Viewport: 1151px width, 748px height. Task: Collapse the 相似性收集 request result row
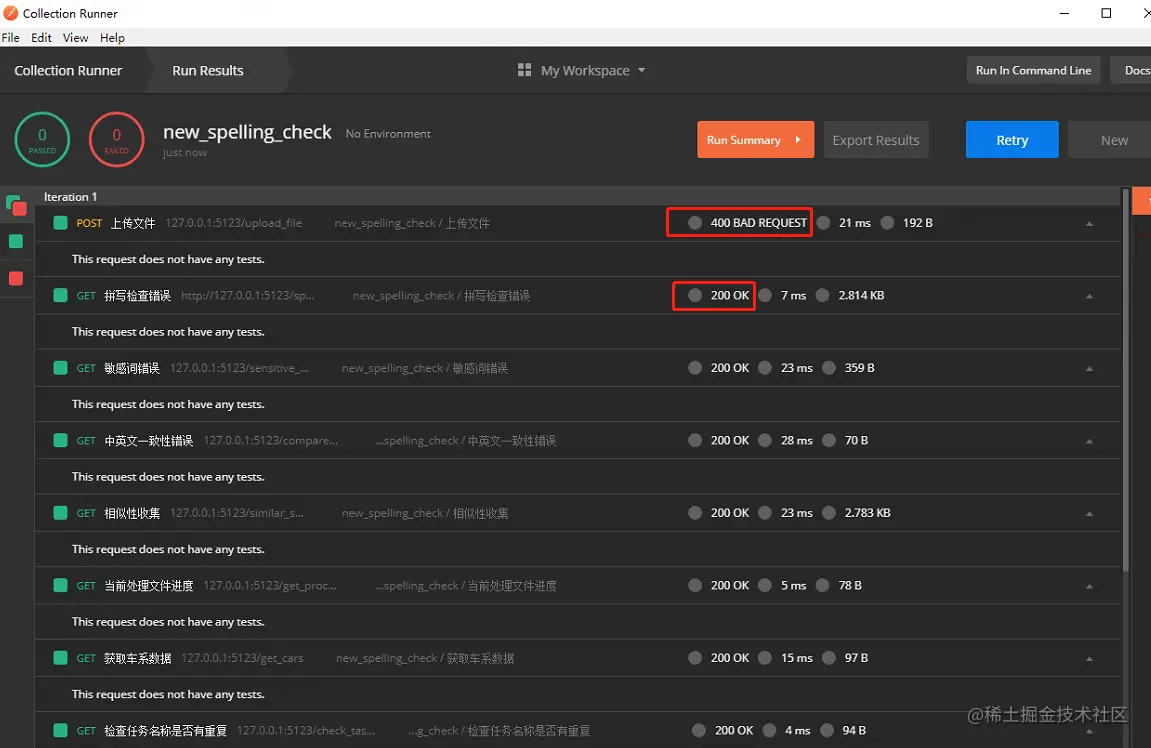click(x=1089, y=514)
